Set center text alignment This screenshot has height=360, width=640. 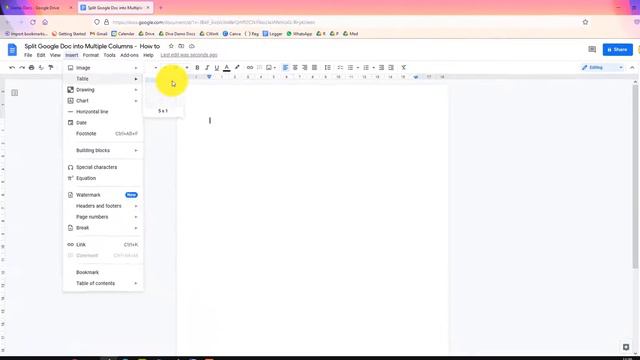coord(295,67)
